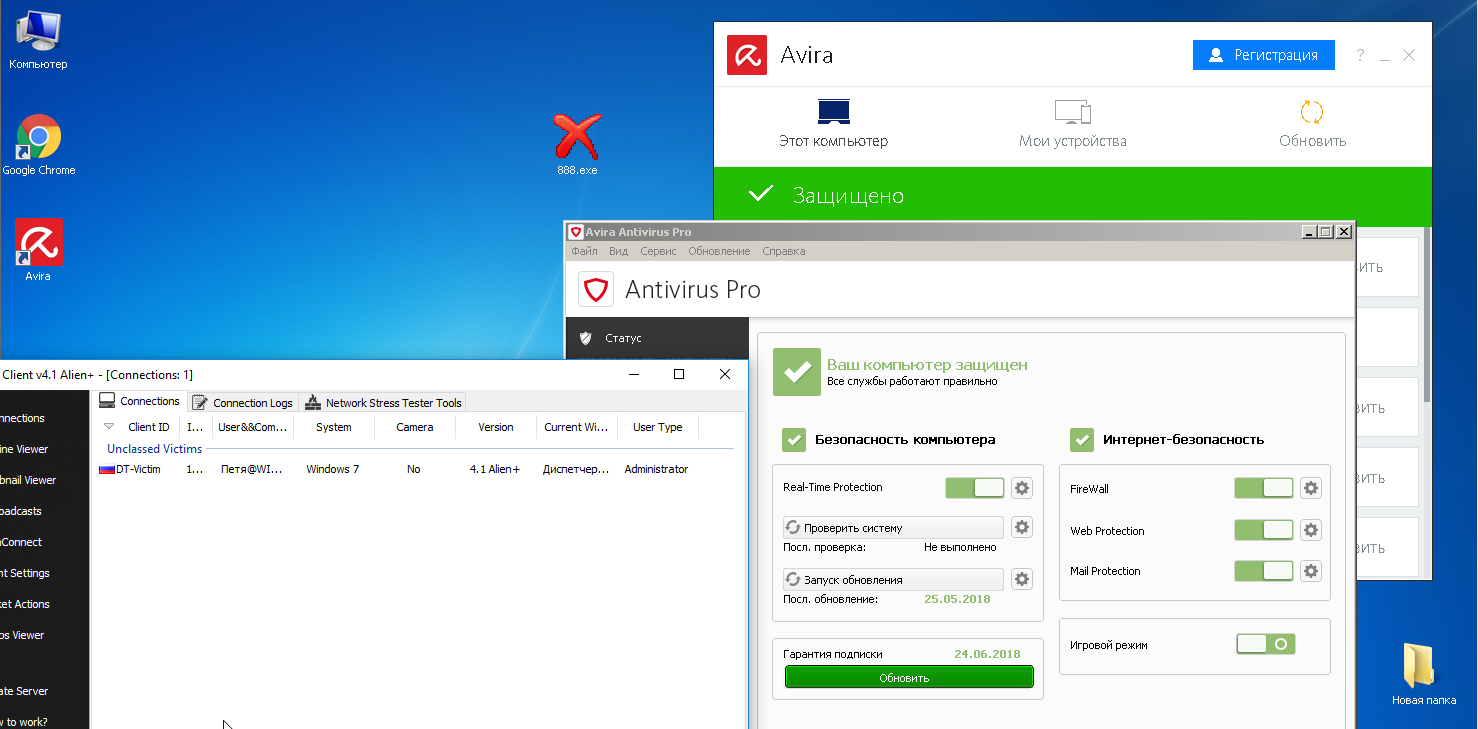Click the green Обновить subscription button
The image size is (1478, 729).
[x=909, y=677]
